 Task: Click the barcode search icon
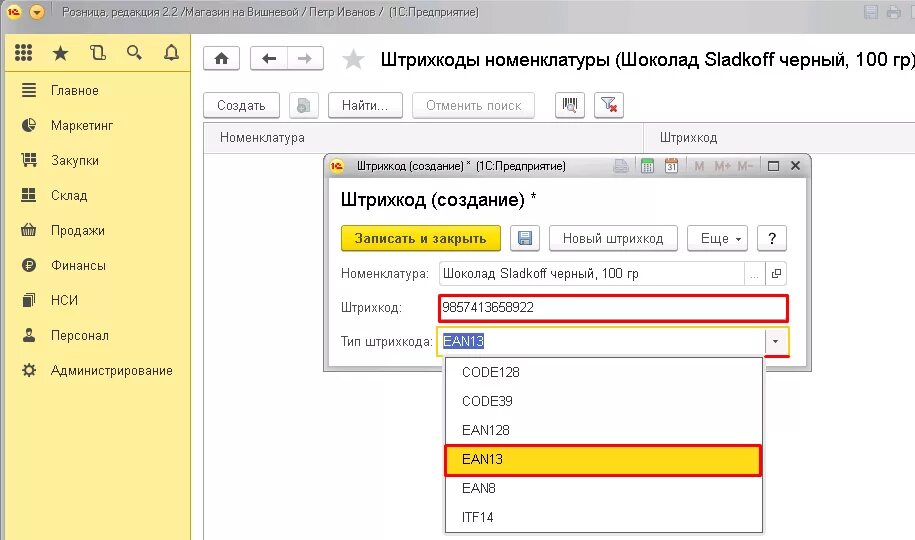570,105
